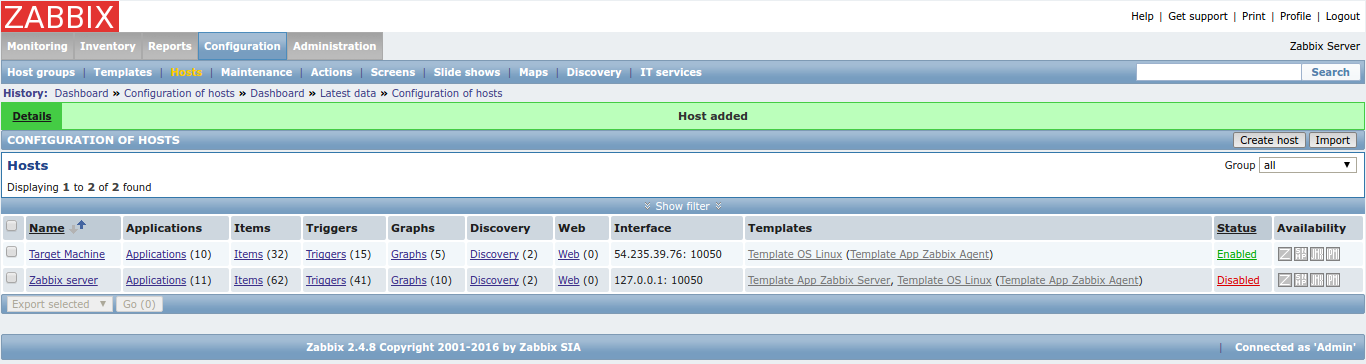Open Discovery link for Target Machine row
Image resolution: width=1366 pixels, height=364 pixels.
(494, 254)
